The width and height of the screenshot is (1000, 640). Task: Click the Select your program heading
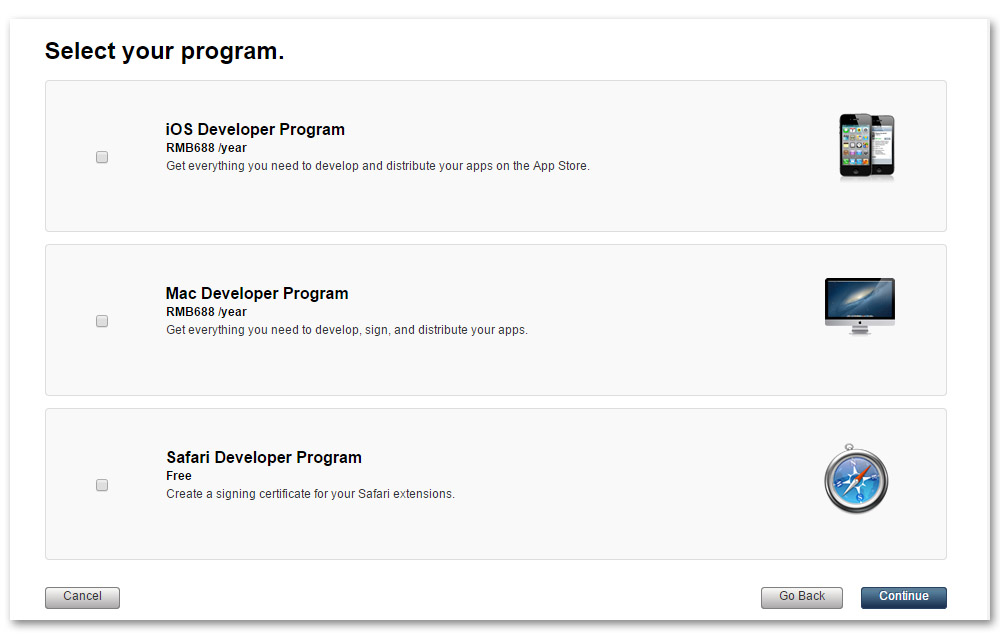(x=165, y=51)
